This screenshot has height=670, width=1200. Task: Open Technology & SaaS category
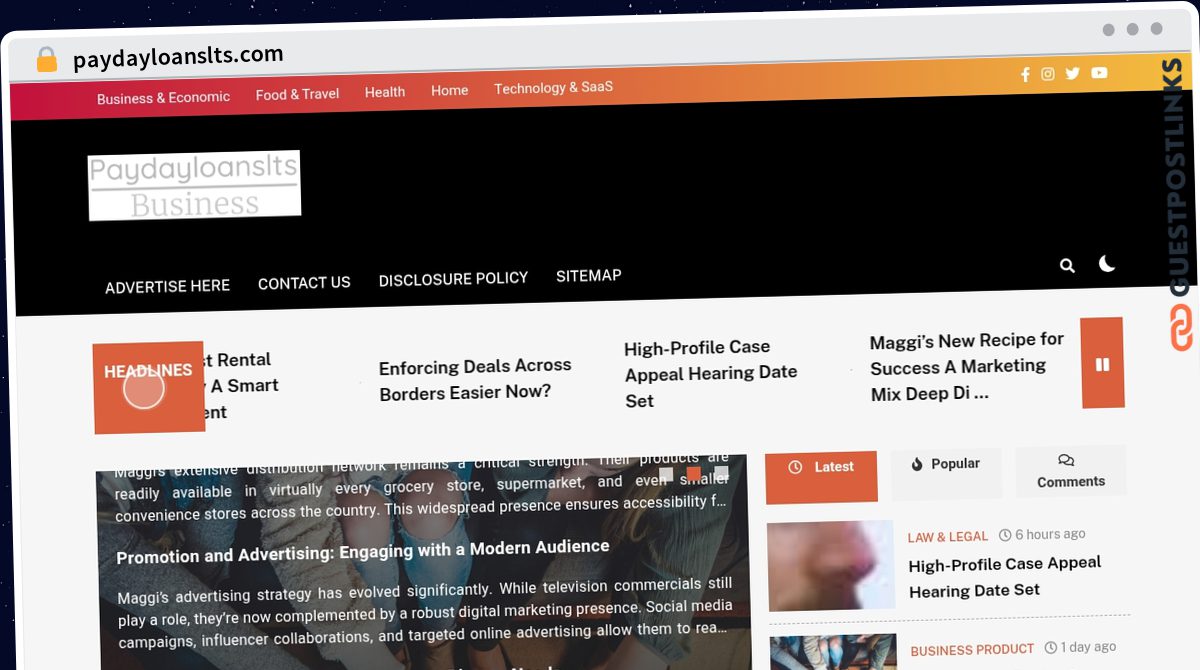coord(553,88)
